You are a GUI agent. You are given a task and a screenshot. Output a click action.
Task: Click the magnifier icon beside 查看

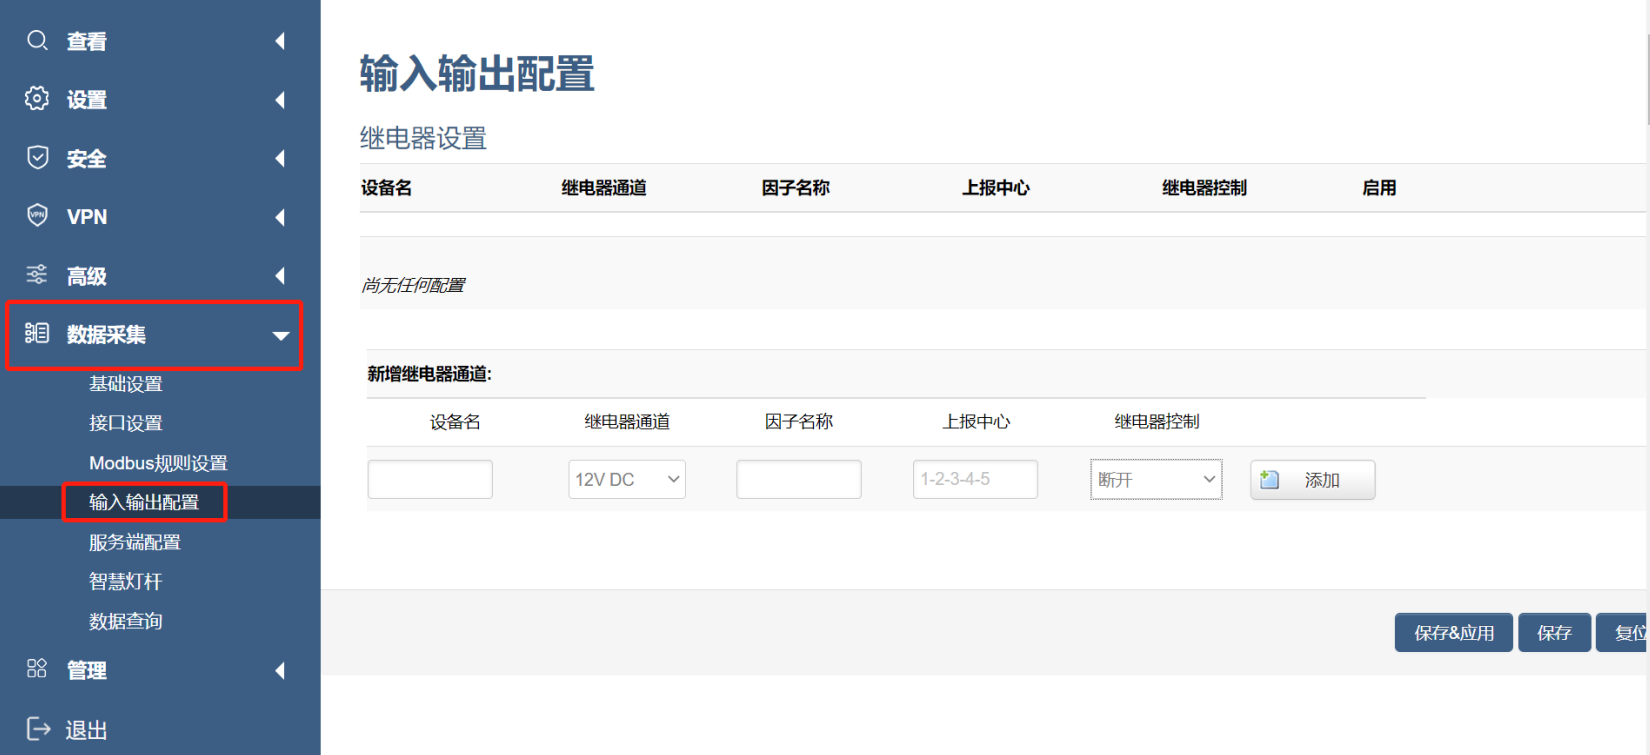click(x=37, y=40)
